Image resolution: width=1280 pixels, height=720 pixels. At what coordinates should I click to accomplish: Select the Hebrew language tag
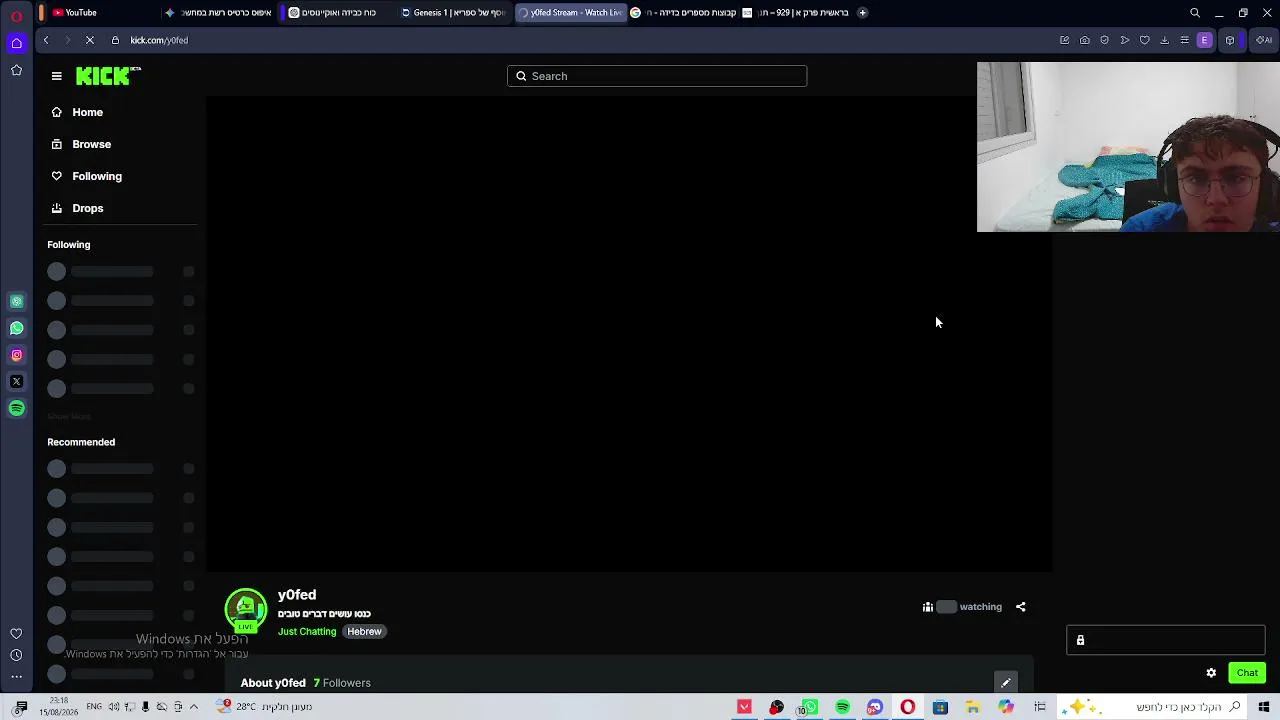[x=364, y=632]
